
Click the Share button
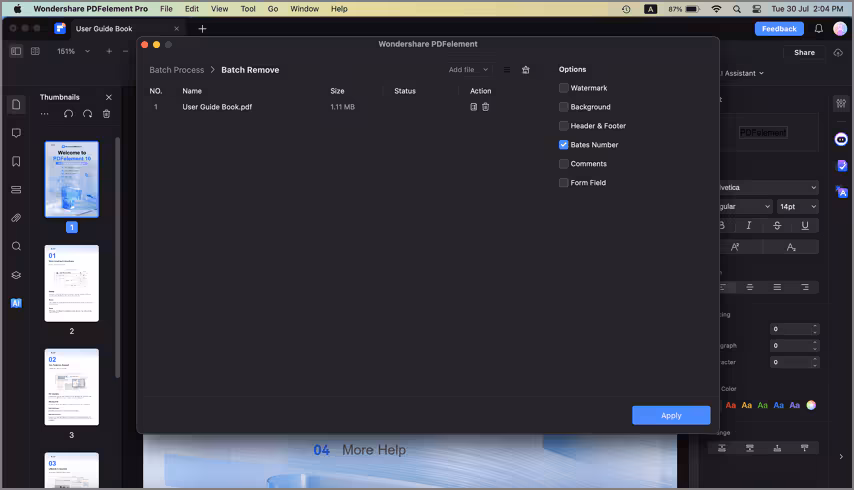point(804,52)
